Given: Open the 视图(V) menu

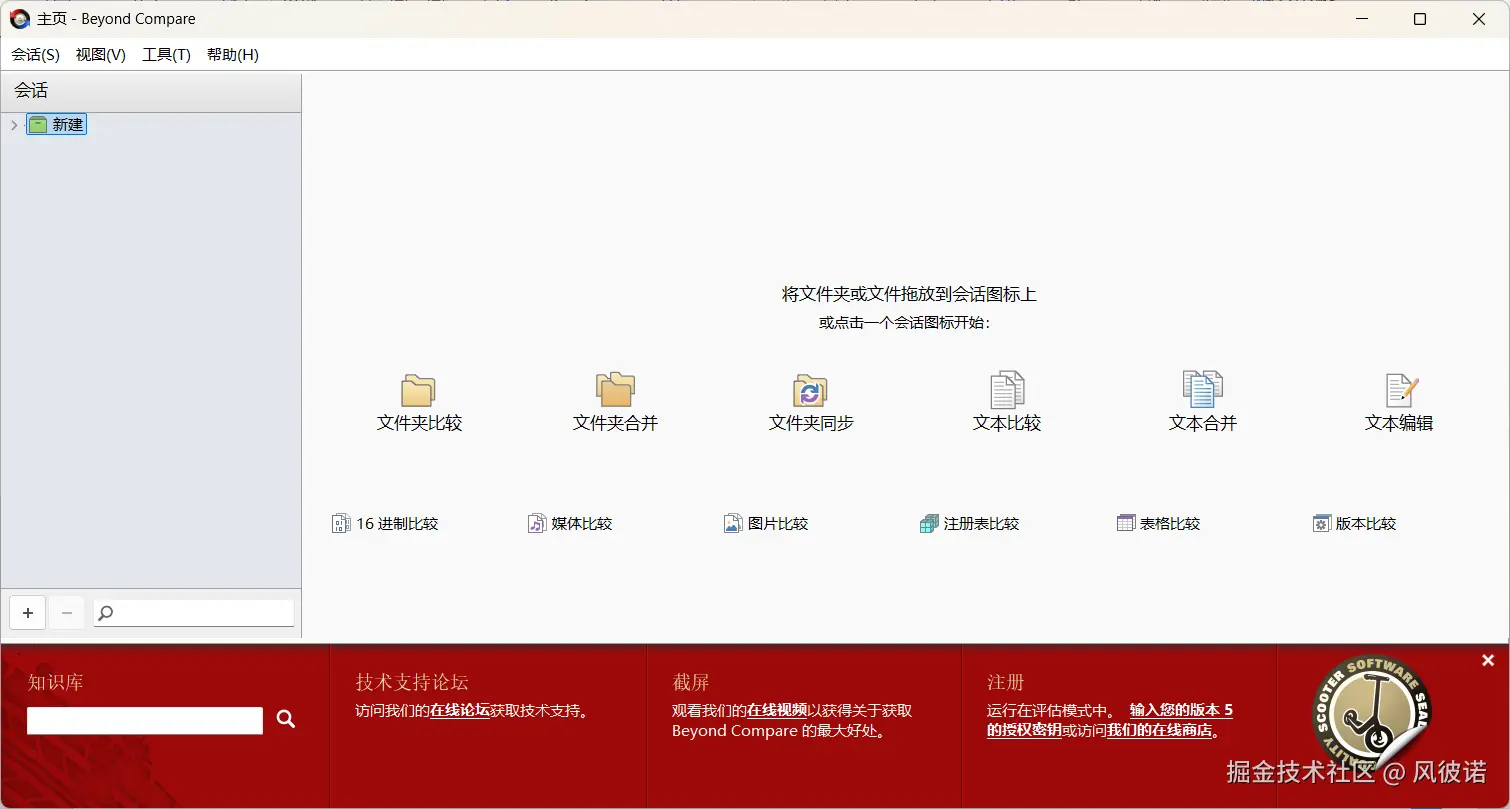Looking at the screenshot, I should click(101, 55).
